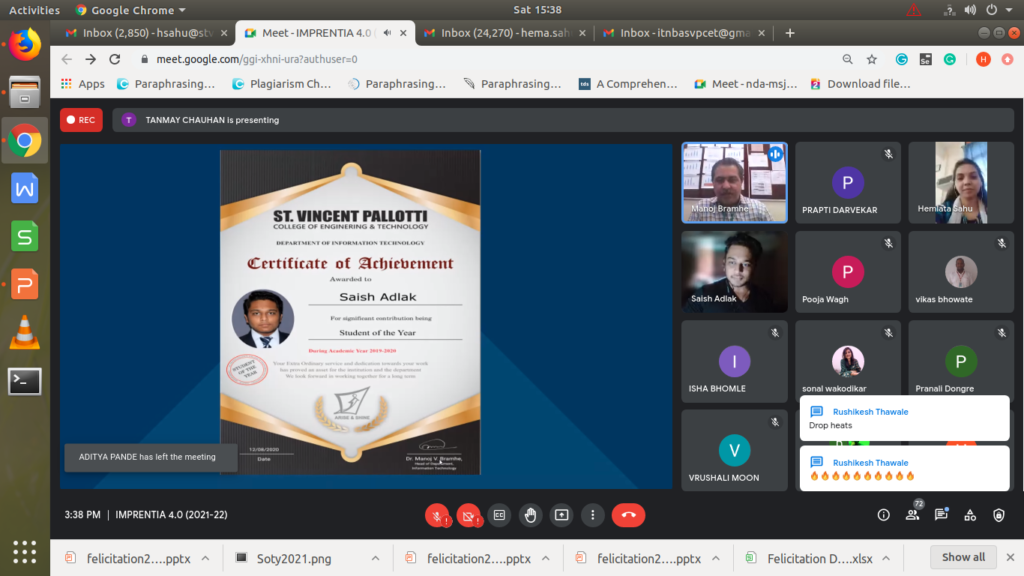This screenshot has width=1024, height=576.
Task: Show participants list with 72 badge
Action: tap(913, 514)
